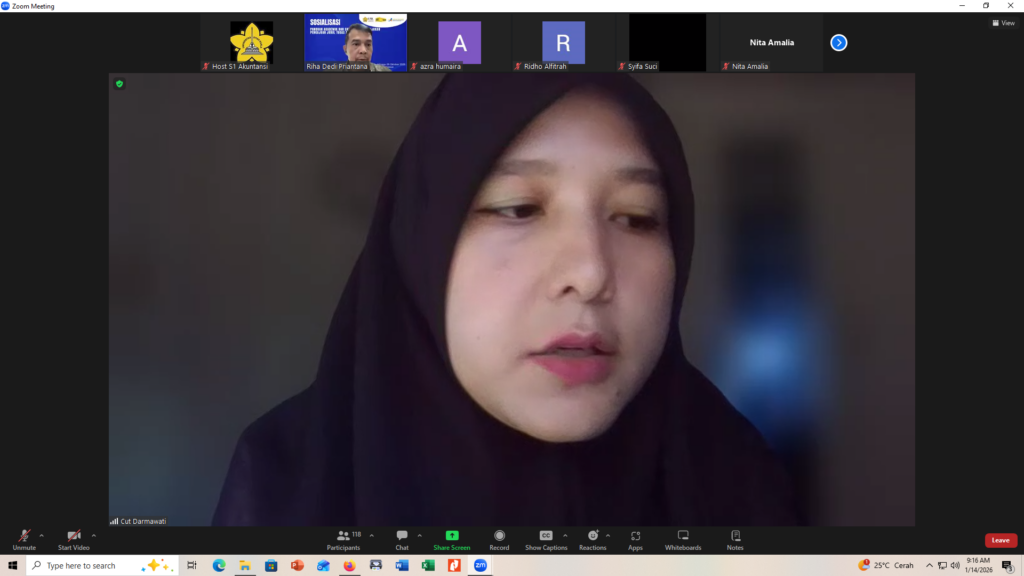Unmute the microphone
This screenshot has width=1024, height=576.
click(24, 539)
